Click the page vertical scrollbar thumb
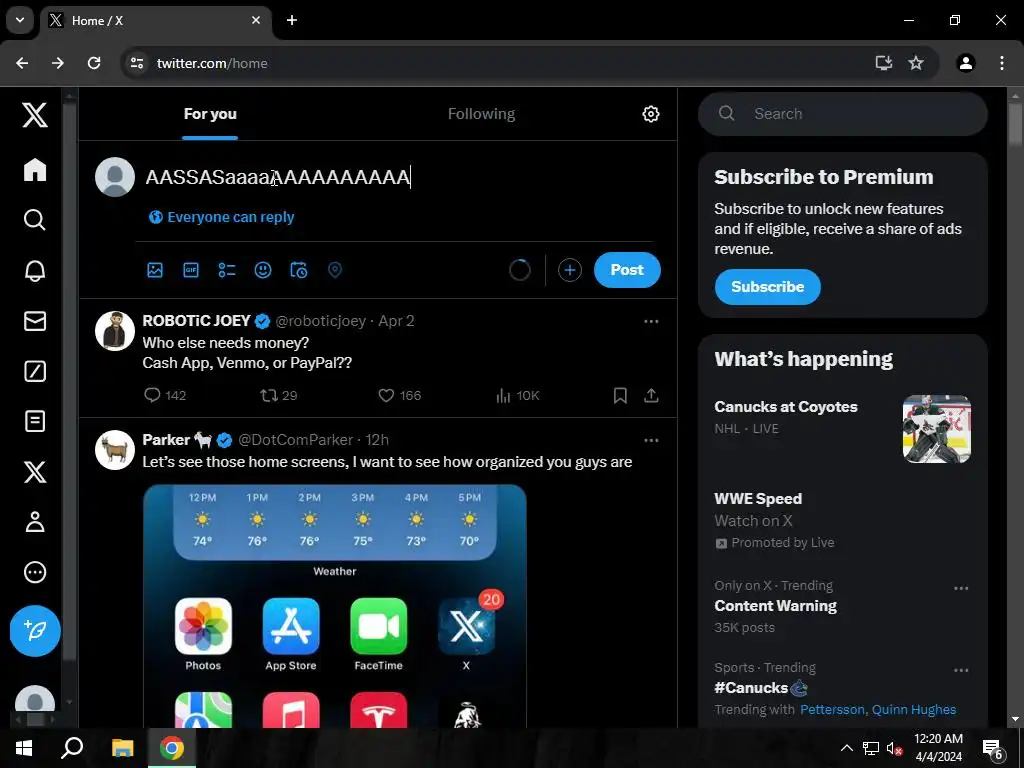The image size is (1024, 768). (x=1015, y=124)
